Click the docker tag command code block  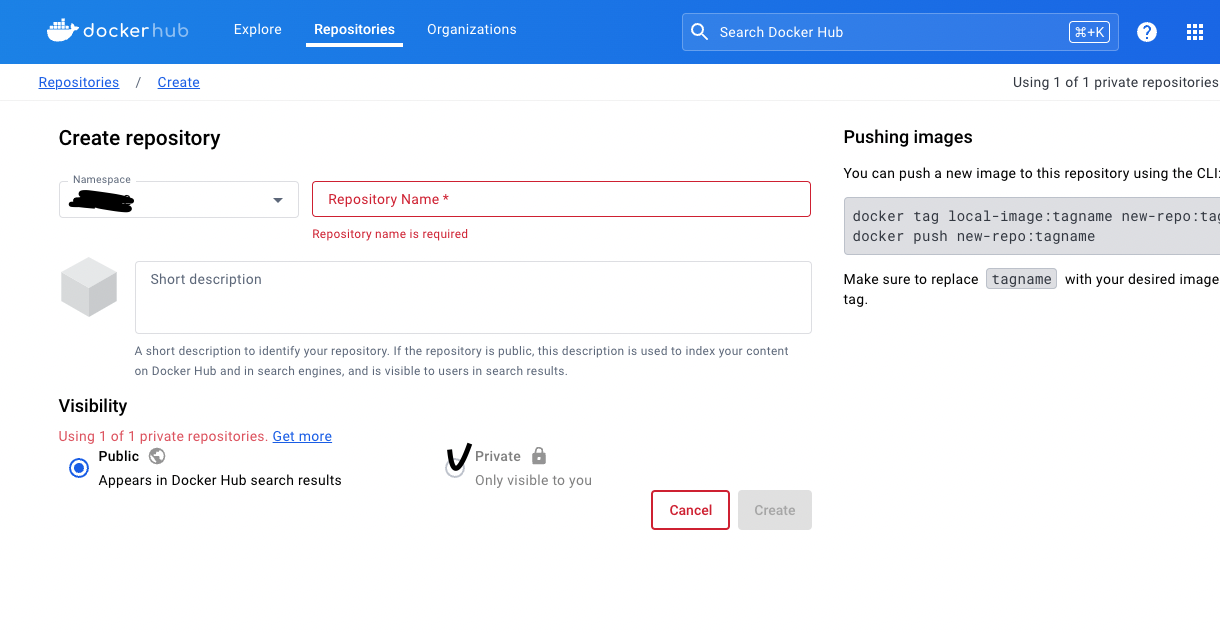coord(1032,226)
